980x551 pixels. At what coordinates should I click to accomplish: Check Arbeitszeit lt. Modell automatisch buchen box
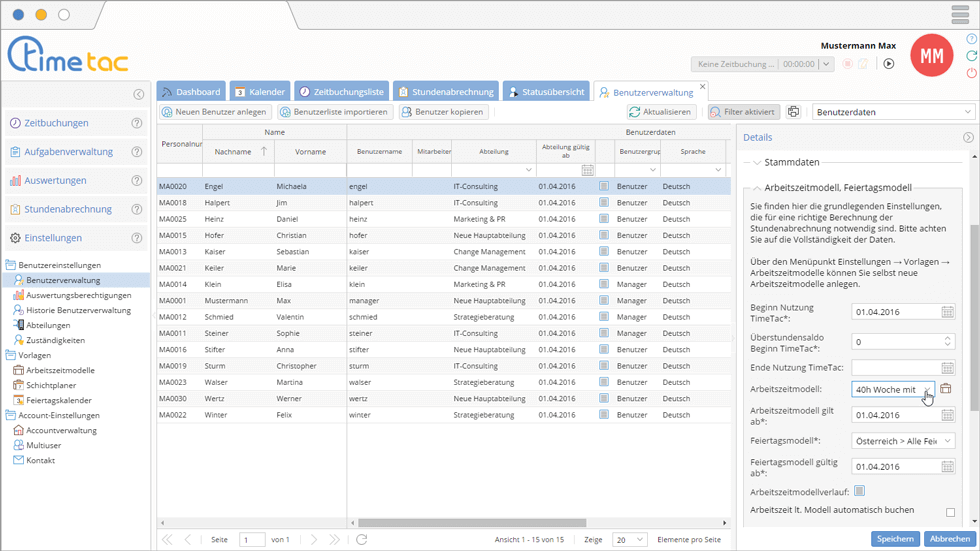pyautogui.click(x=950, y=512)
